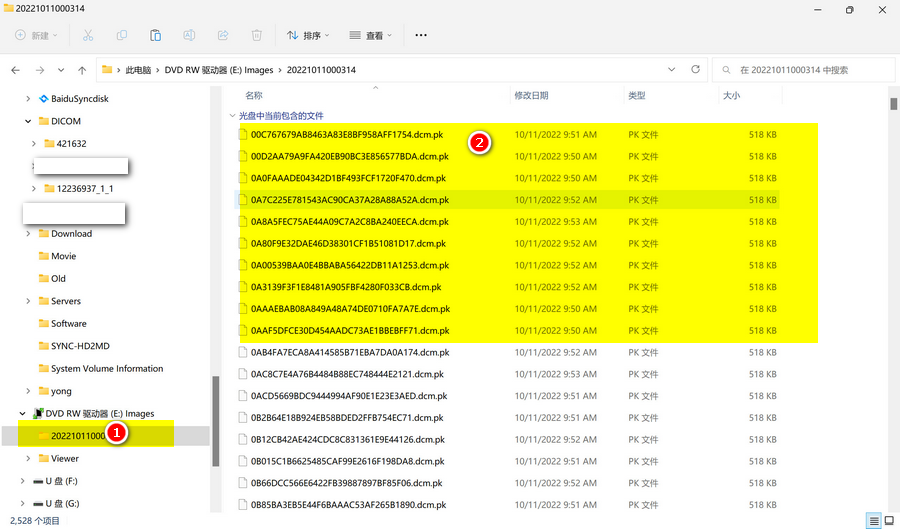Screen dimensions: 900x529
Task: Click file icon of 0B12CB42AE424CDC8C831361E9E44126.dcm.pk
Action: (x=243, y=439)
